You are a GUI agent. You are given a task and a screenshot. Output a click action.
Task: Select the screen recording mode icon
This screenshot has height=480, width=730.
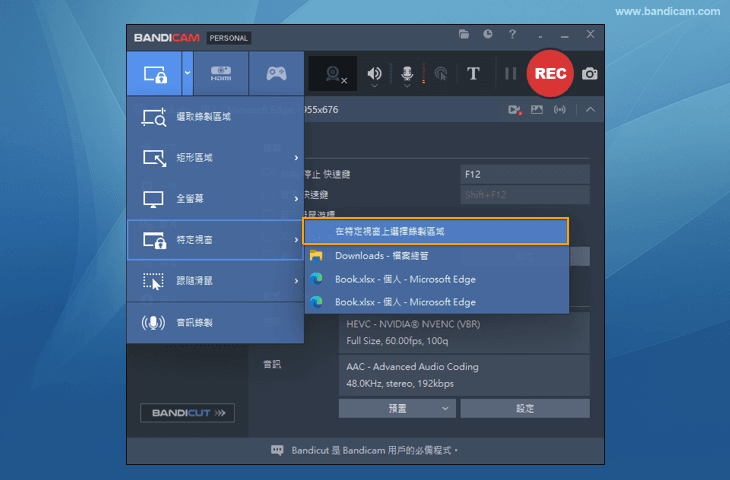[x=155, y=74]
